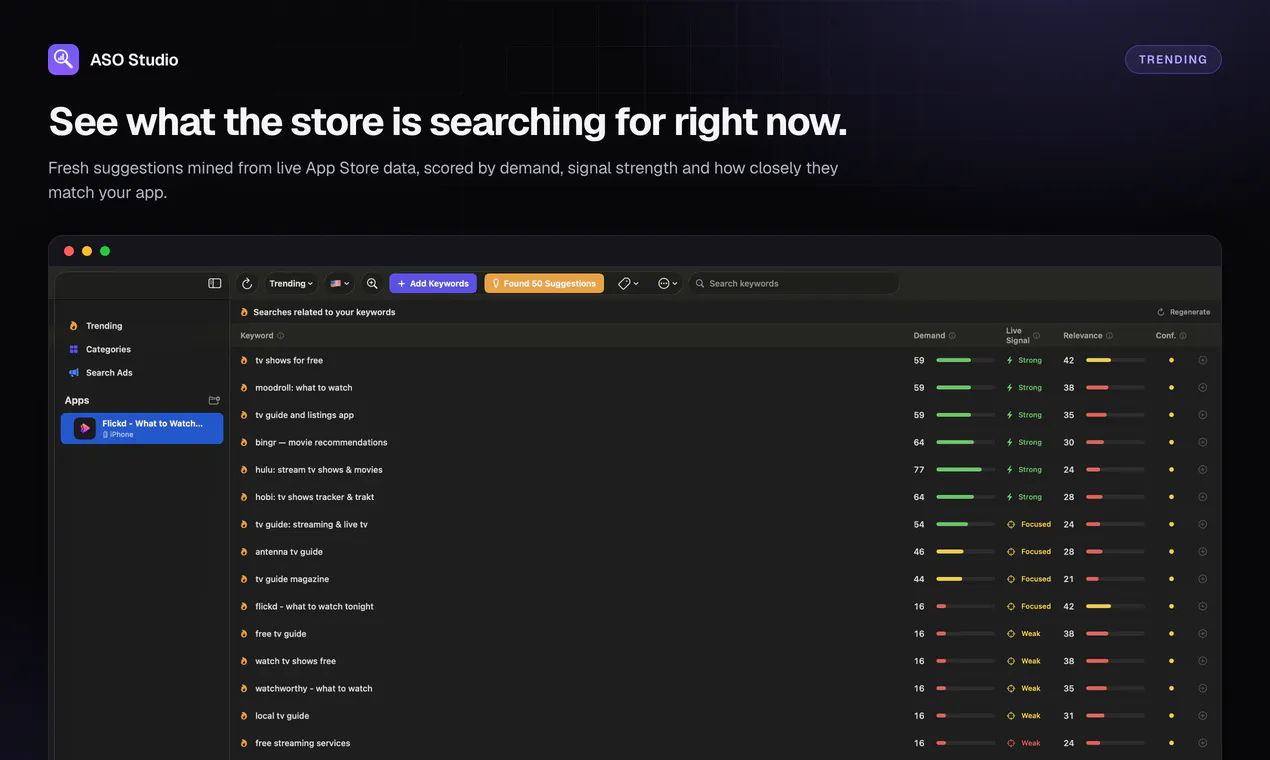Screen dimensions: 1270x760
Task: Open the magnifier zoom search icon
Action: [372, 283]
